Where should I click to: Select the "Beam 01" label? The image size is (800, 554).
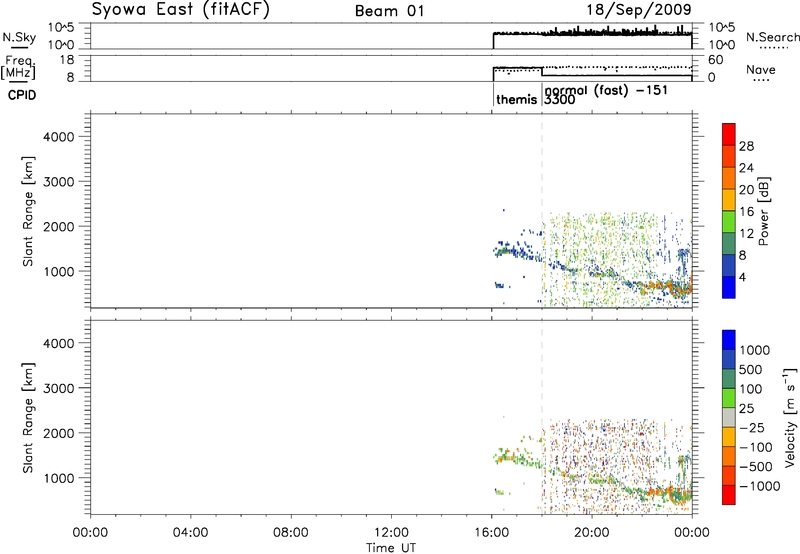coord(390,11)
